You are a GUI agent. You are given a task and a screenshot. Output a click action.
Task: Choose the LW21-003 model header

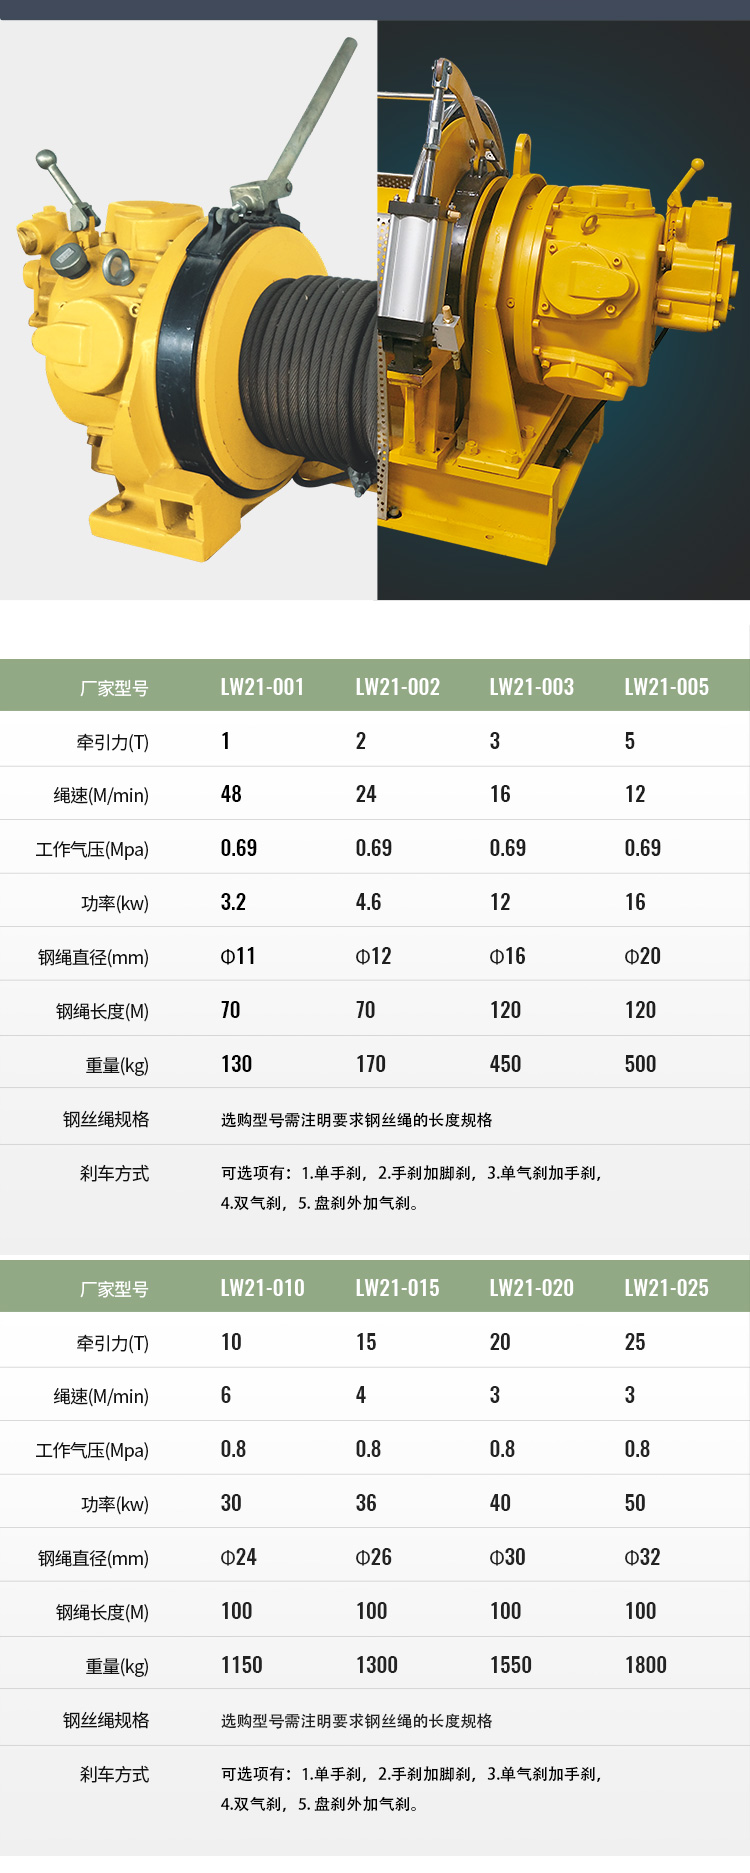coord(531,687)
